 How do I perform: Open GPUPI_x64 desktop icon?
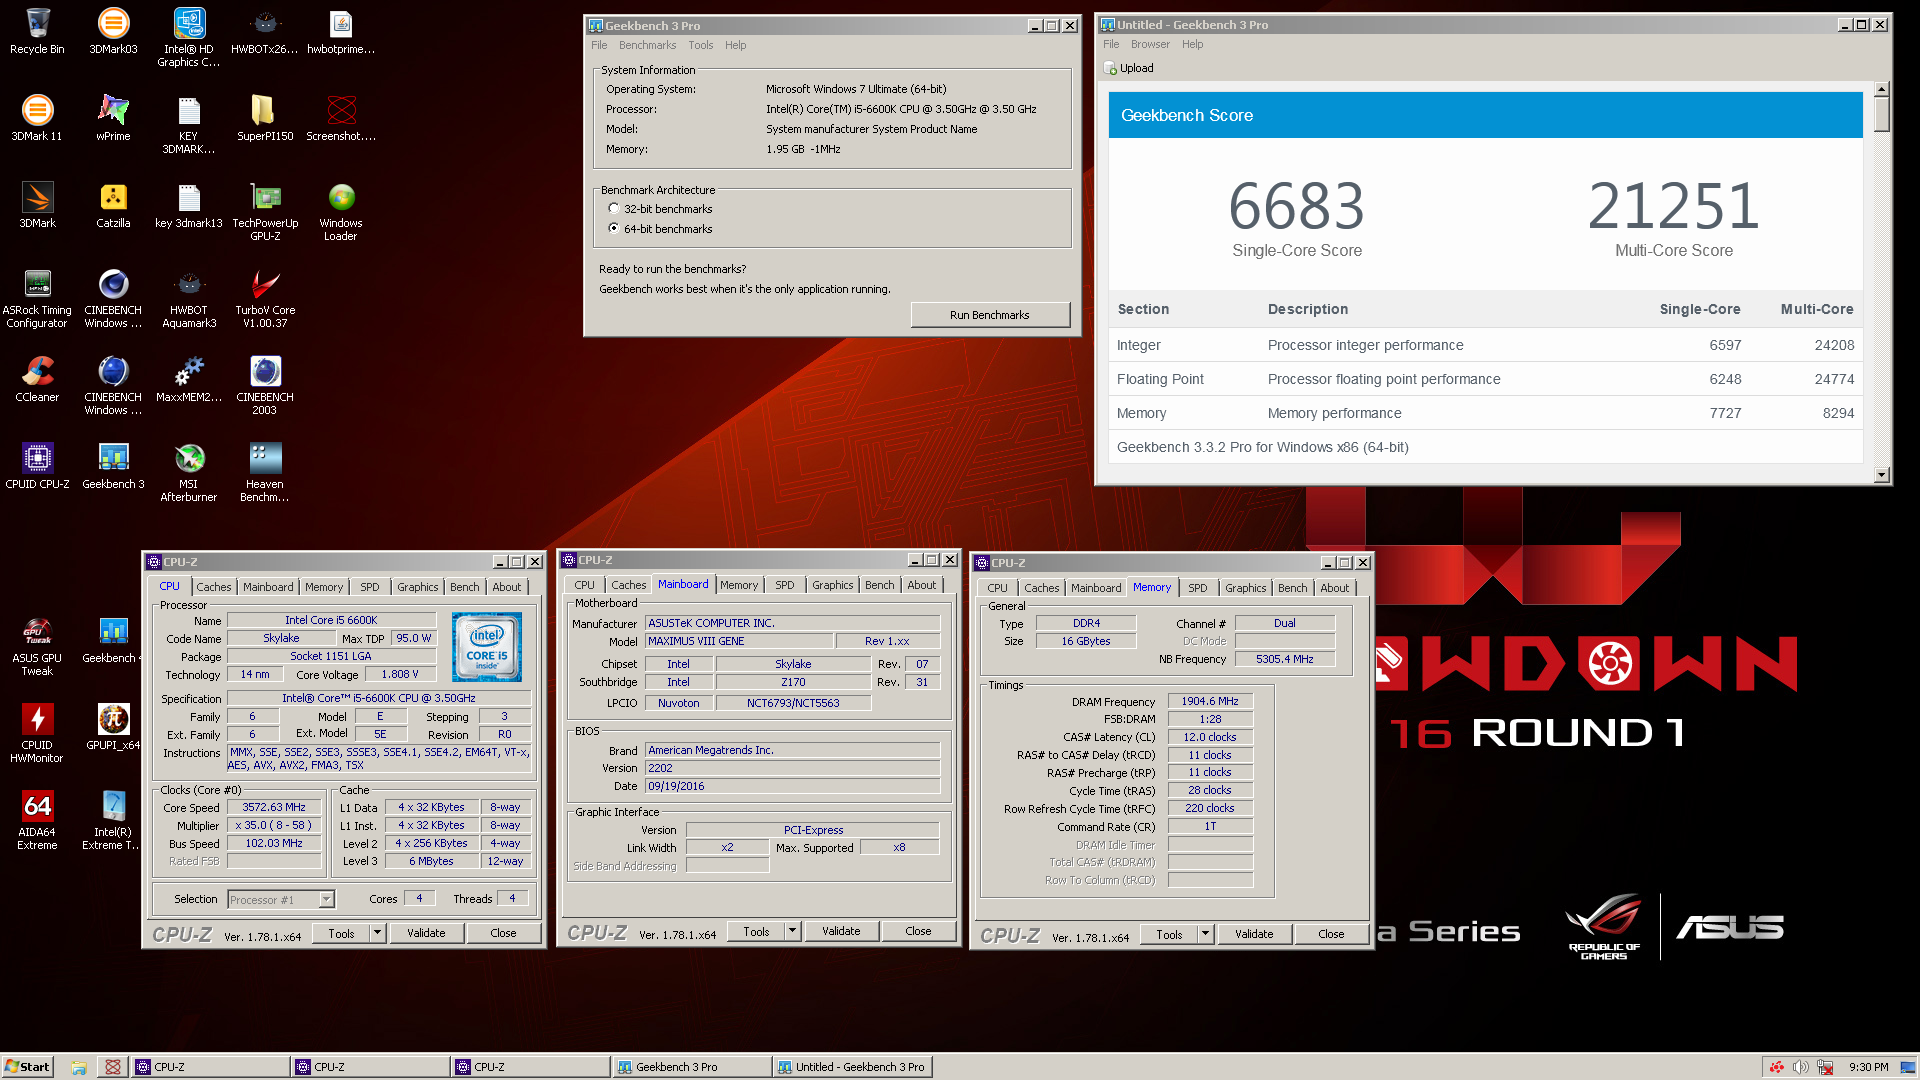point(113,727)
